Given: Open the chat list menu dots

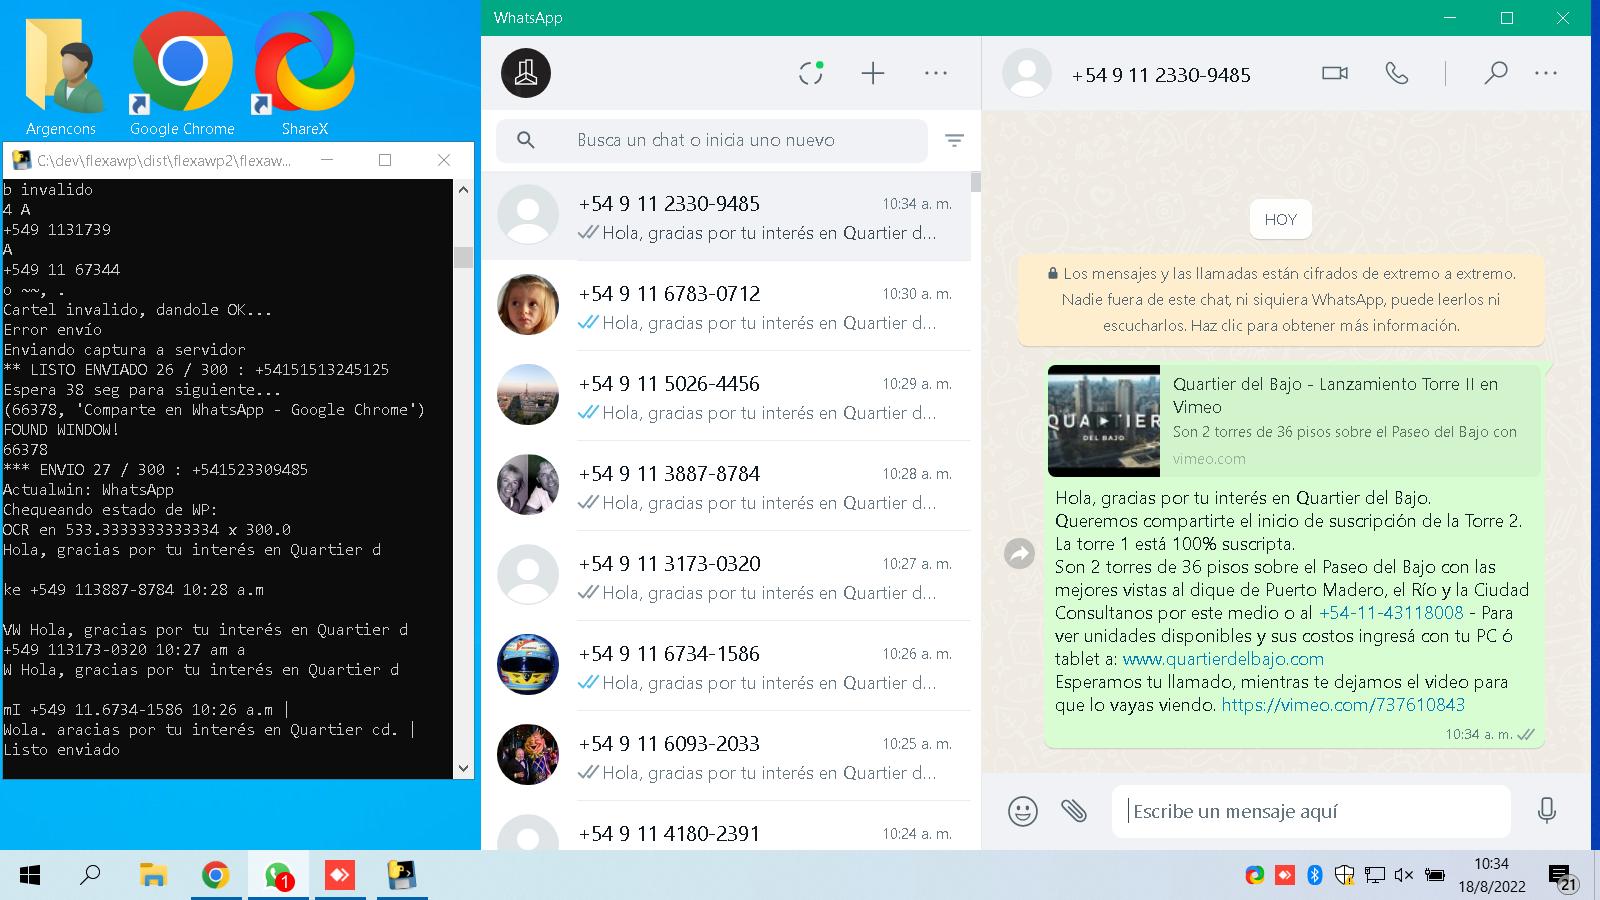Looking at the screenshot, I should 936,73.
